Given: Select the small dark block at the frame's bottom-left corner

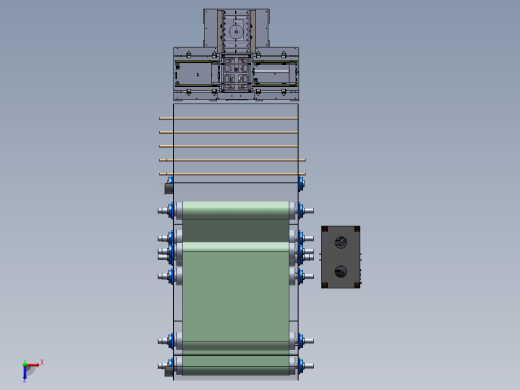Looking at the screenshot, I should 169,372.
